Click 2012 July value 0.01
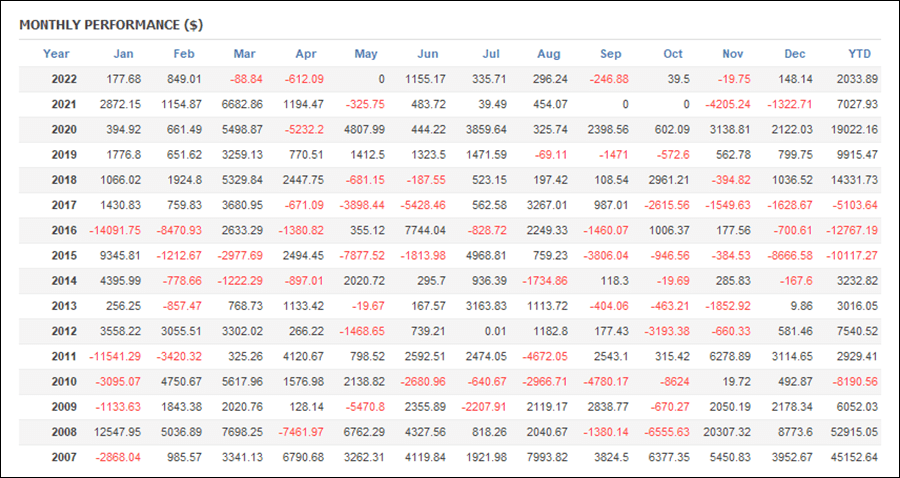Screen dimensions: 900x478 tap(496, 332)
